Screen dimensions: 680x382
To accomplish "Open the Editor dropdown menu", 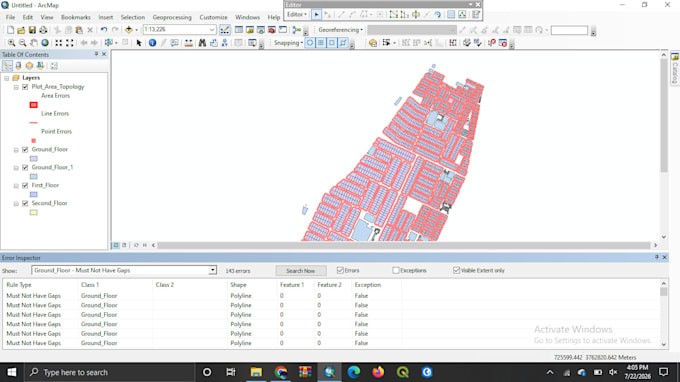I will pos(297,15).
